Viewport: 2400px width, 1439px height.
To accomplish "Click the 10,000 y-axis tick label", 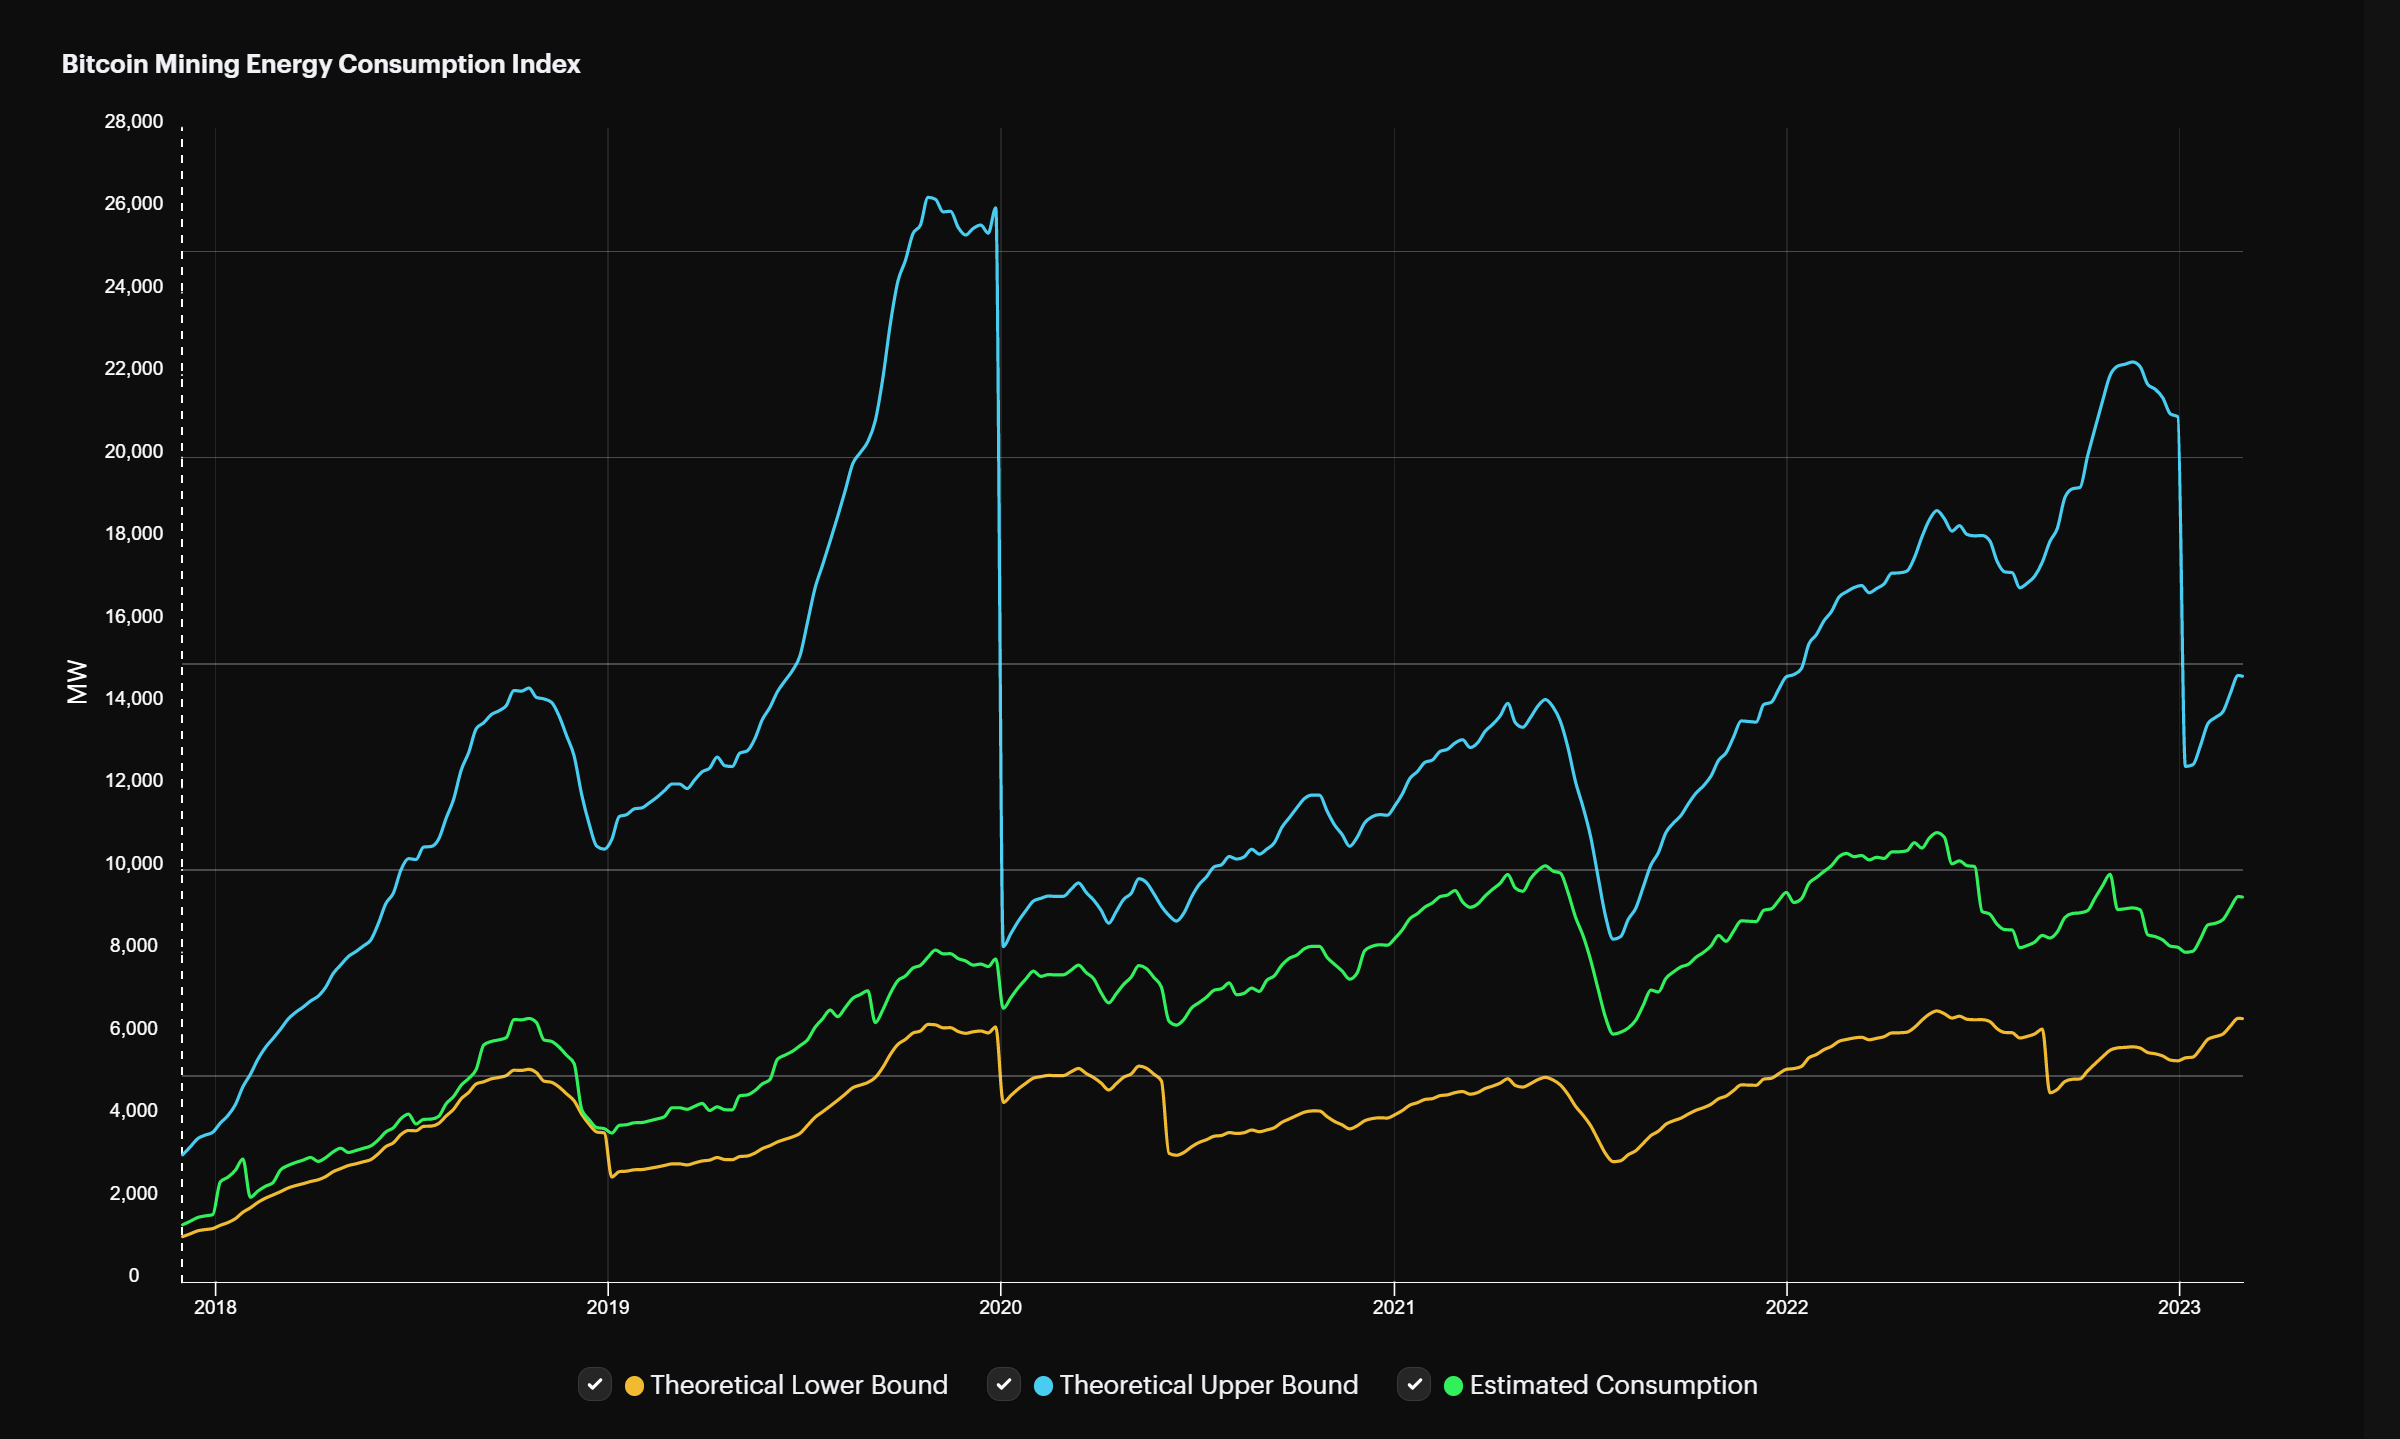I will (x=133, y=864).
